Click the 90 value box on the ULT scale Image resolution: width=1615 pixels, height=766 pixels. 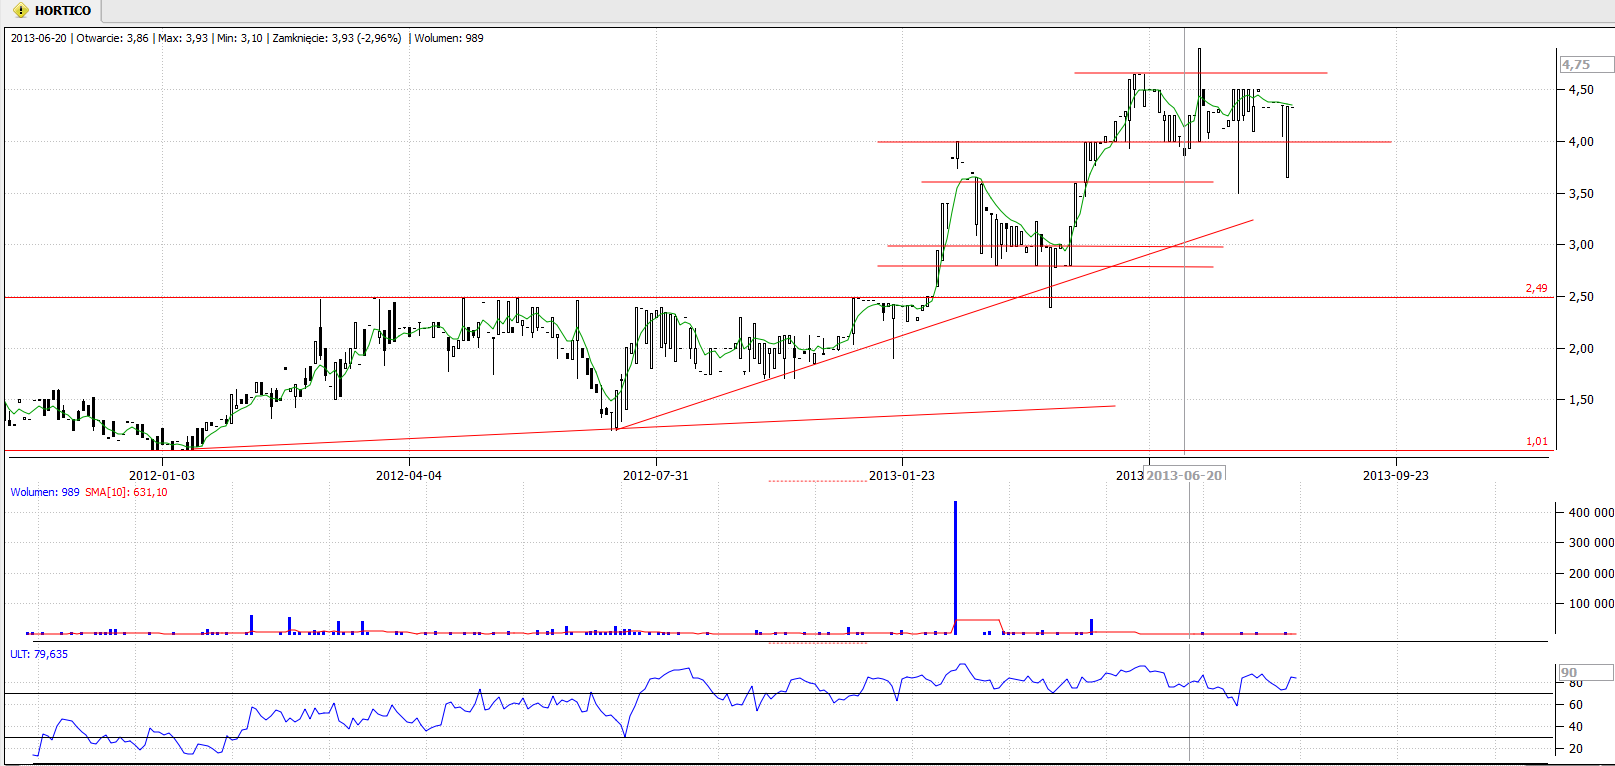coord(1585,673)
